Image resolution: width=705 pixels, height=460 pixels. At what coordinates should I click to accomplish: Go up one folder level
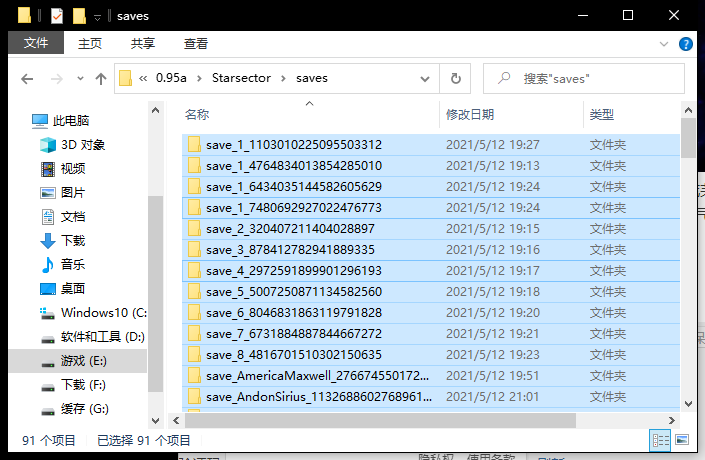(101, 79)
